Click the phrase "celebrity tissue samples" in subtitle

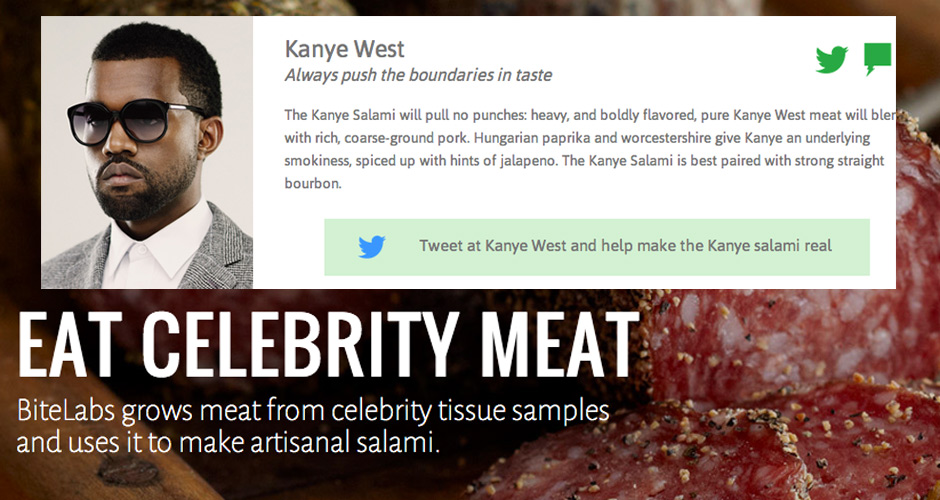pyautogui.click(x=470, y=411)
